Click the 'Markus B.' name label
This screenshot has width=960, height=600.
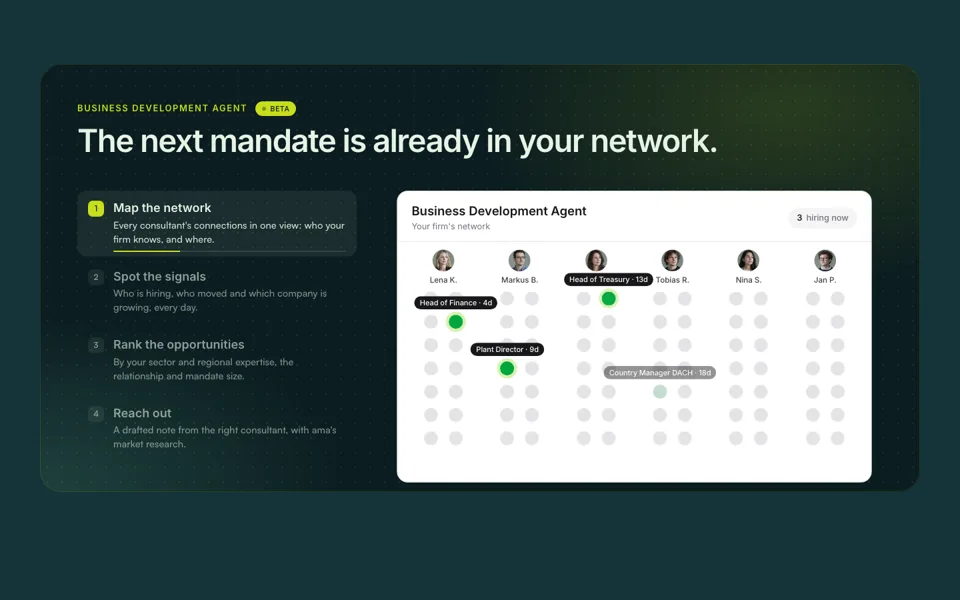(x=519, y=280)
